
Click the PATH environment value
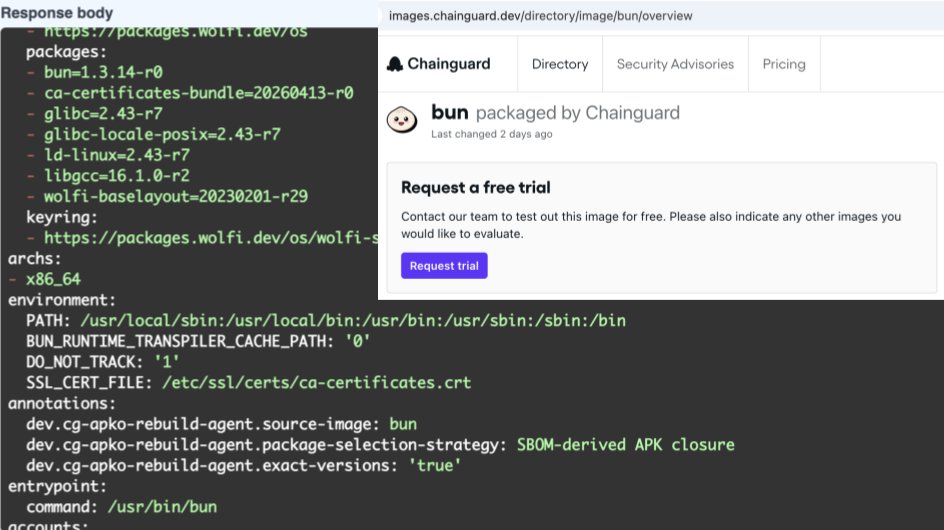click(353, 321)
